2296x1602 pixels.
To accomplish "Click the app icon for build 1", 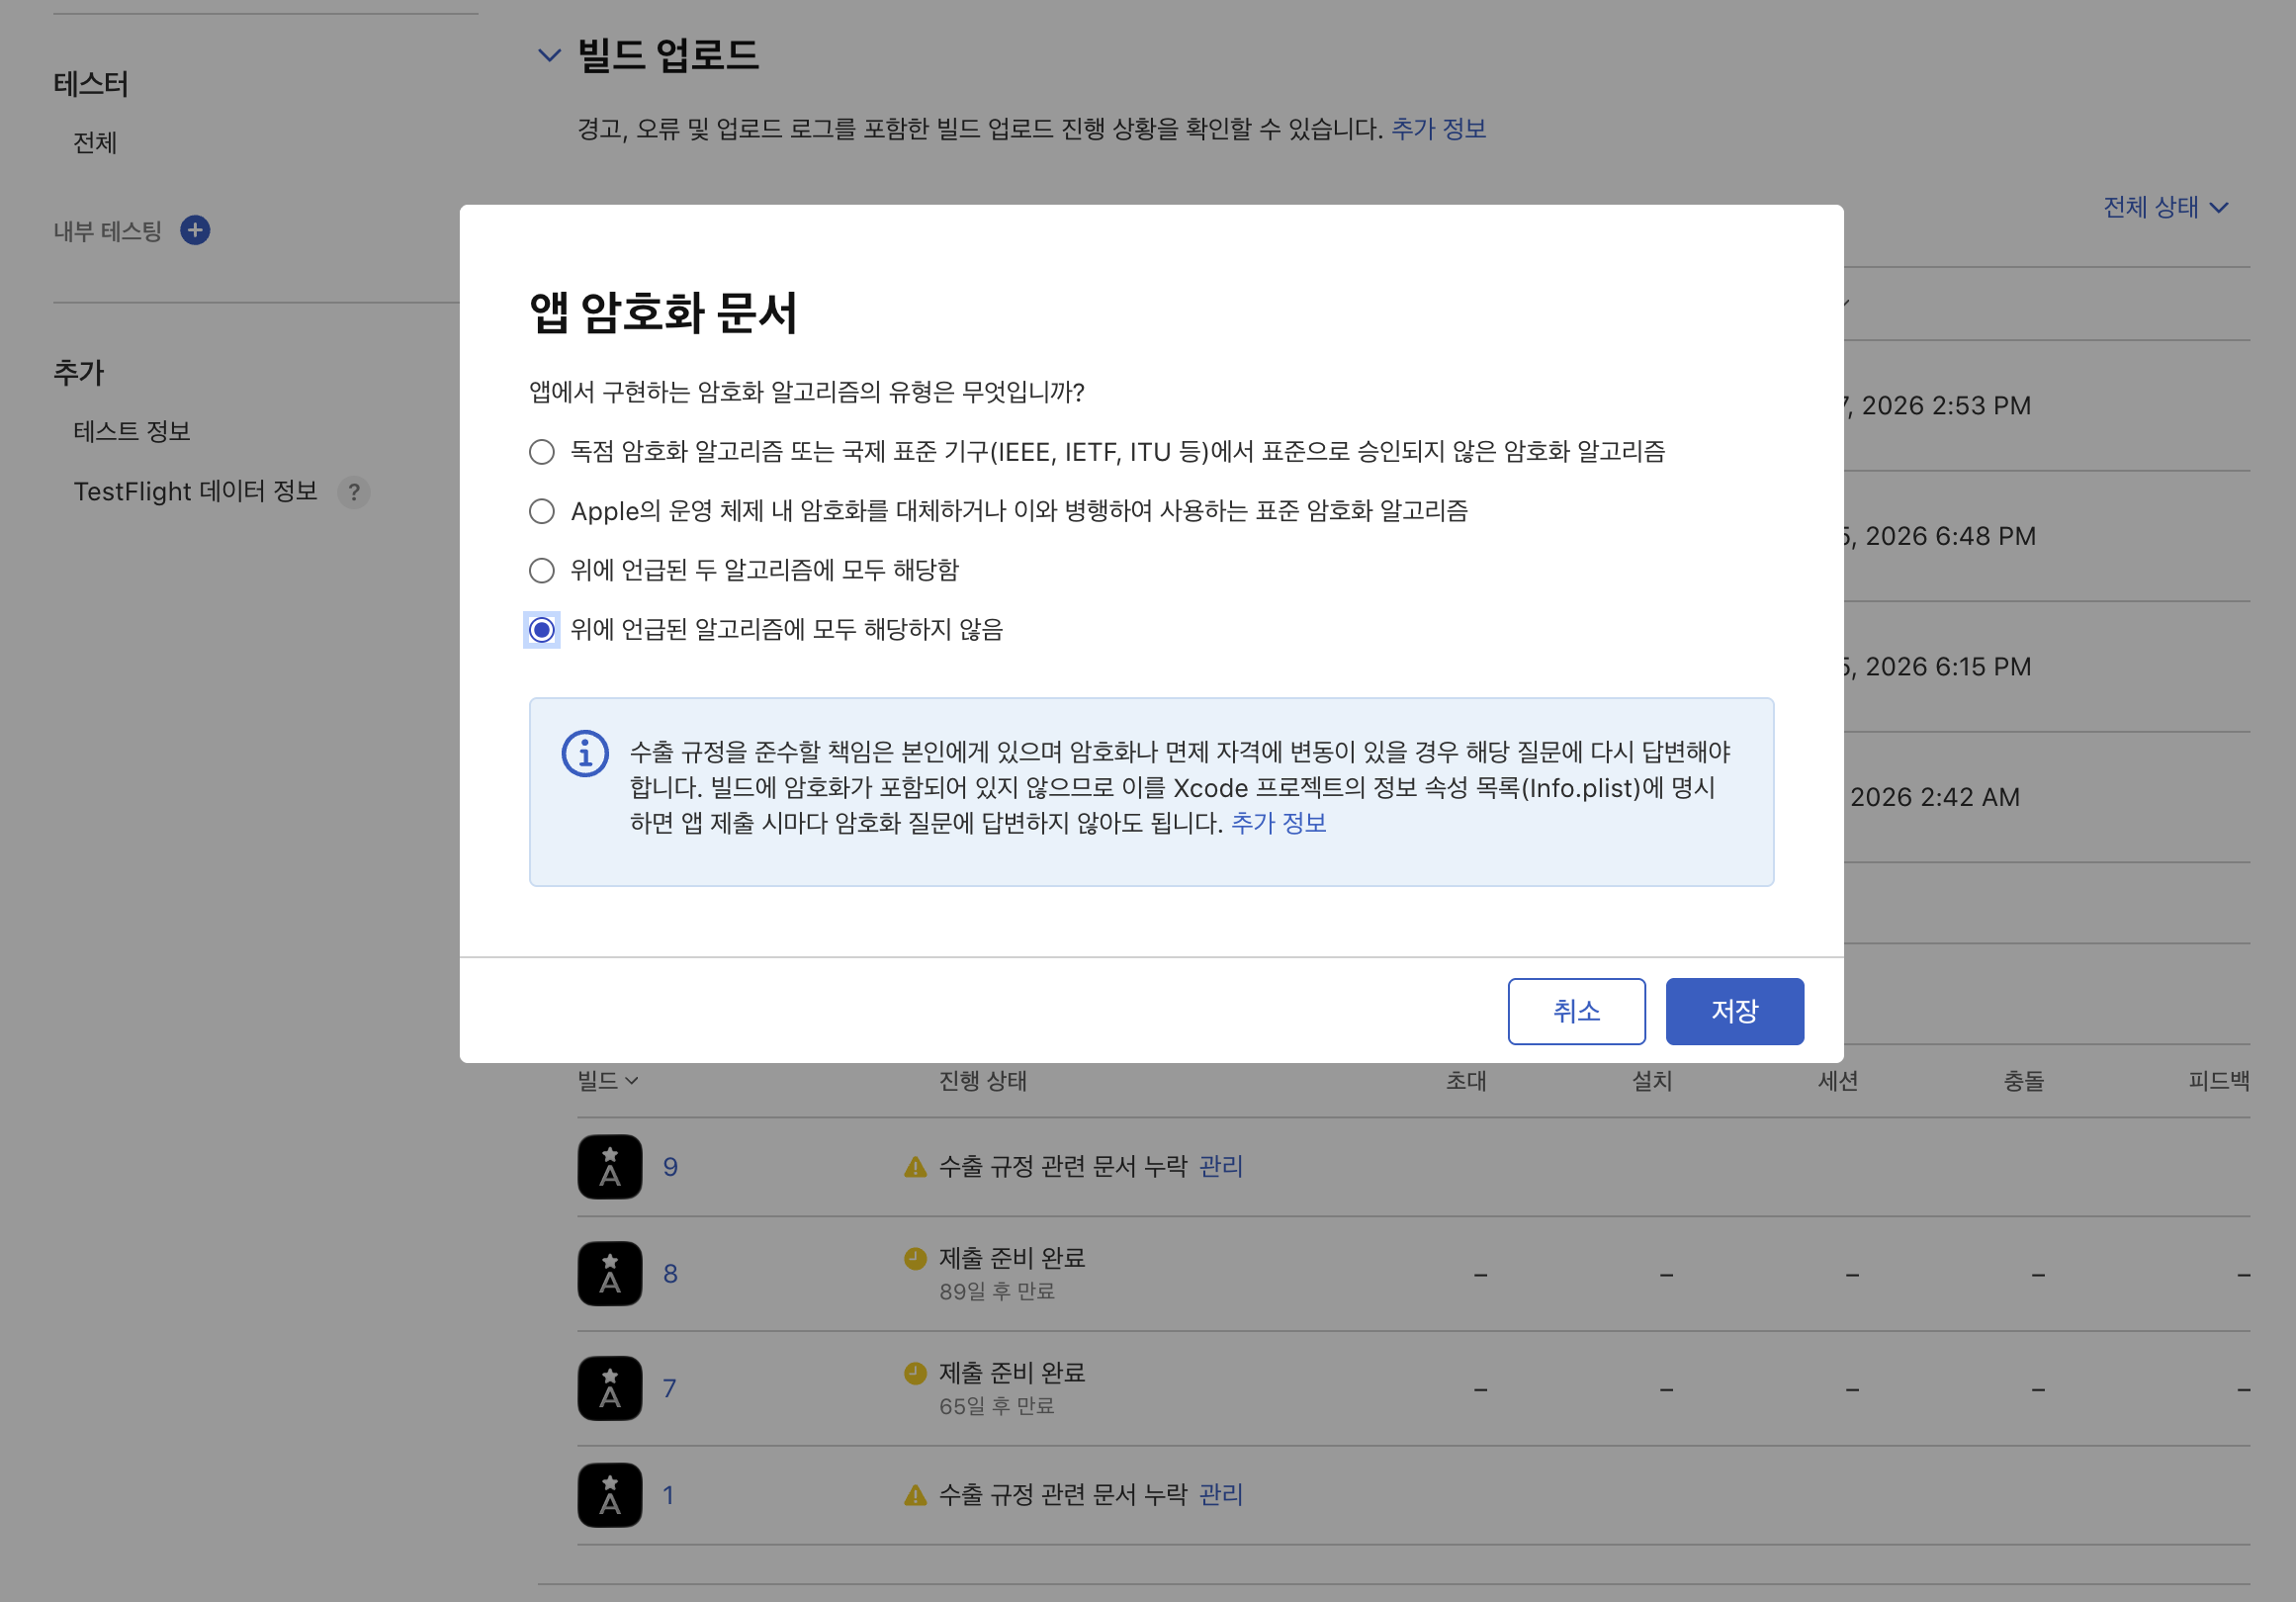I will point(609,1495).
